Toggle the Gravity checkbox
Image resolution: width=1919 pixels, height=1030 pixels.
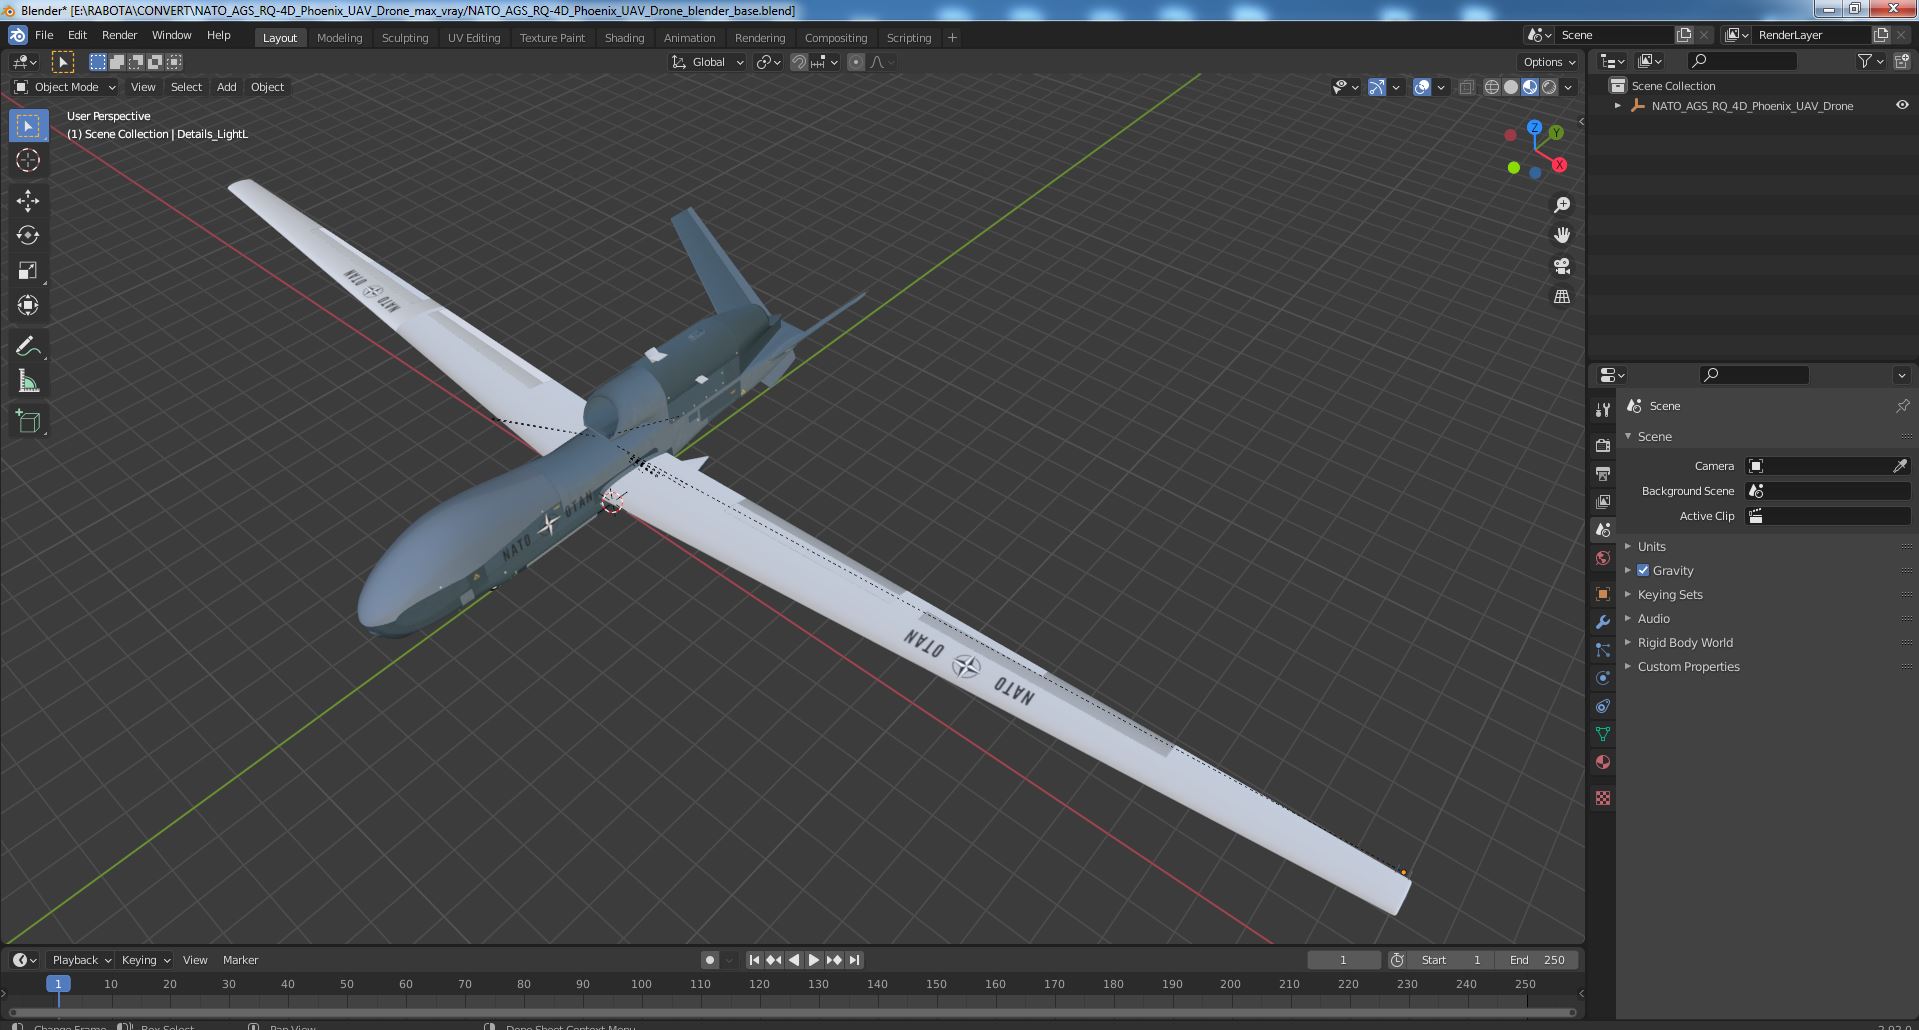click(x=1643, y=570)
